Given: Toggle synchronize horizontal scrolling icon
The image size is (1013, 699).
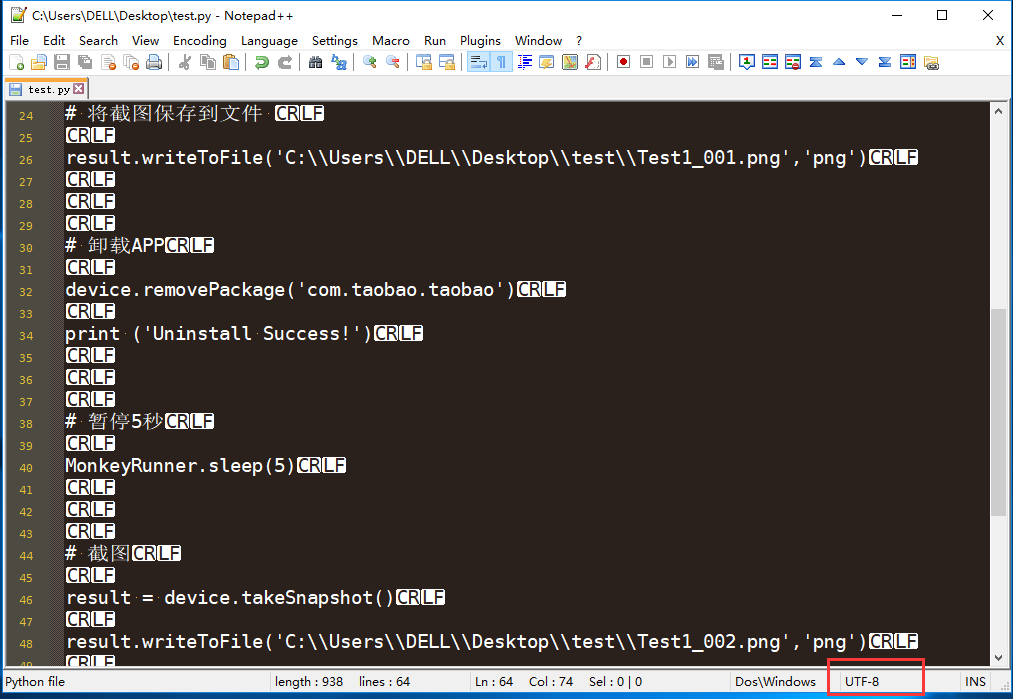Looking at the screenshot, I should click(447, 63).
